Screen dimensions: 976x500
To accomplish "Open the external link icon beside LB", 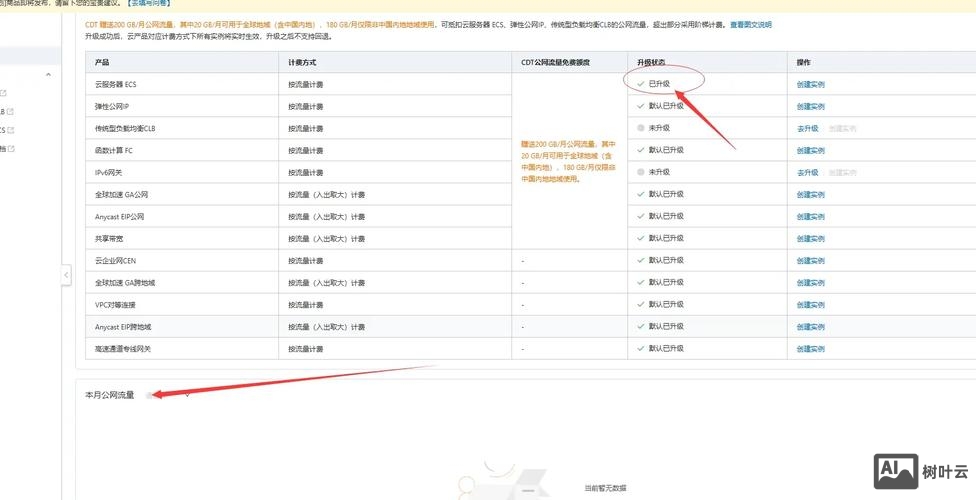I will pyautogui.click(x=11, y=112).
